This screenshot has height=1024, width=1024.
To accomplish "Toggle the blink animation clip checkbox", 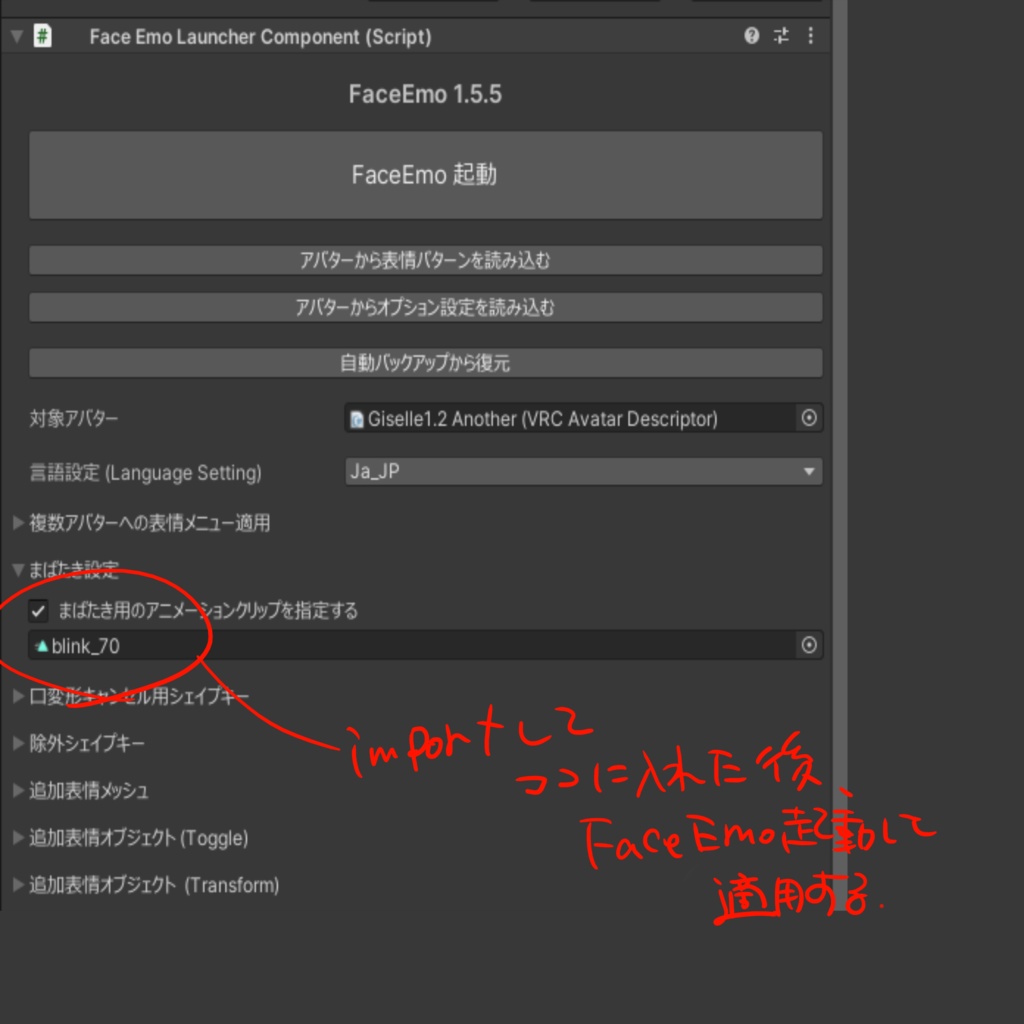I will (x=38, y=611).
